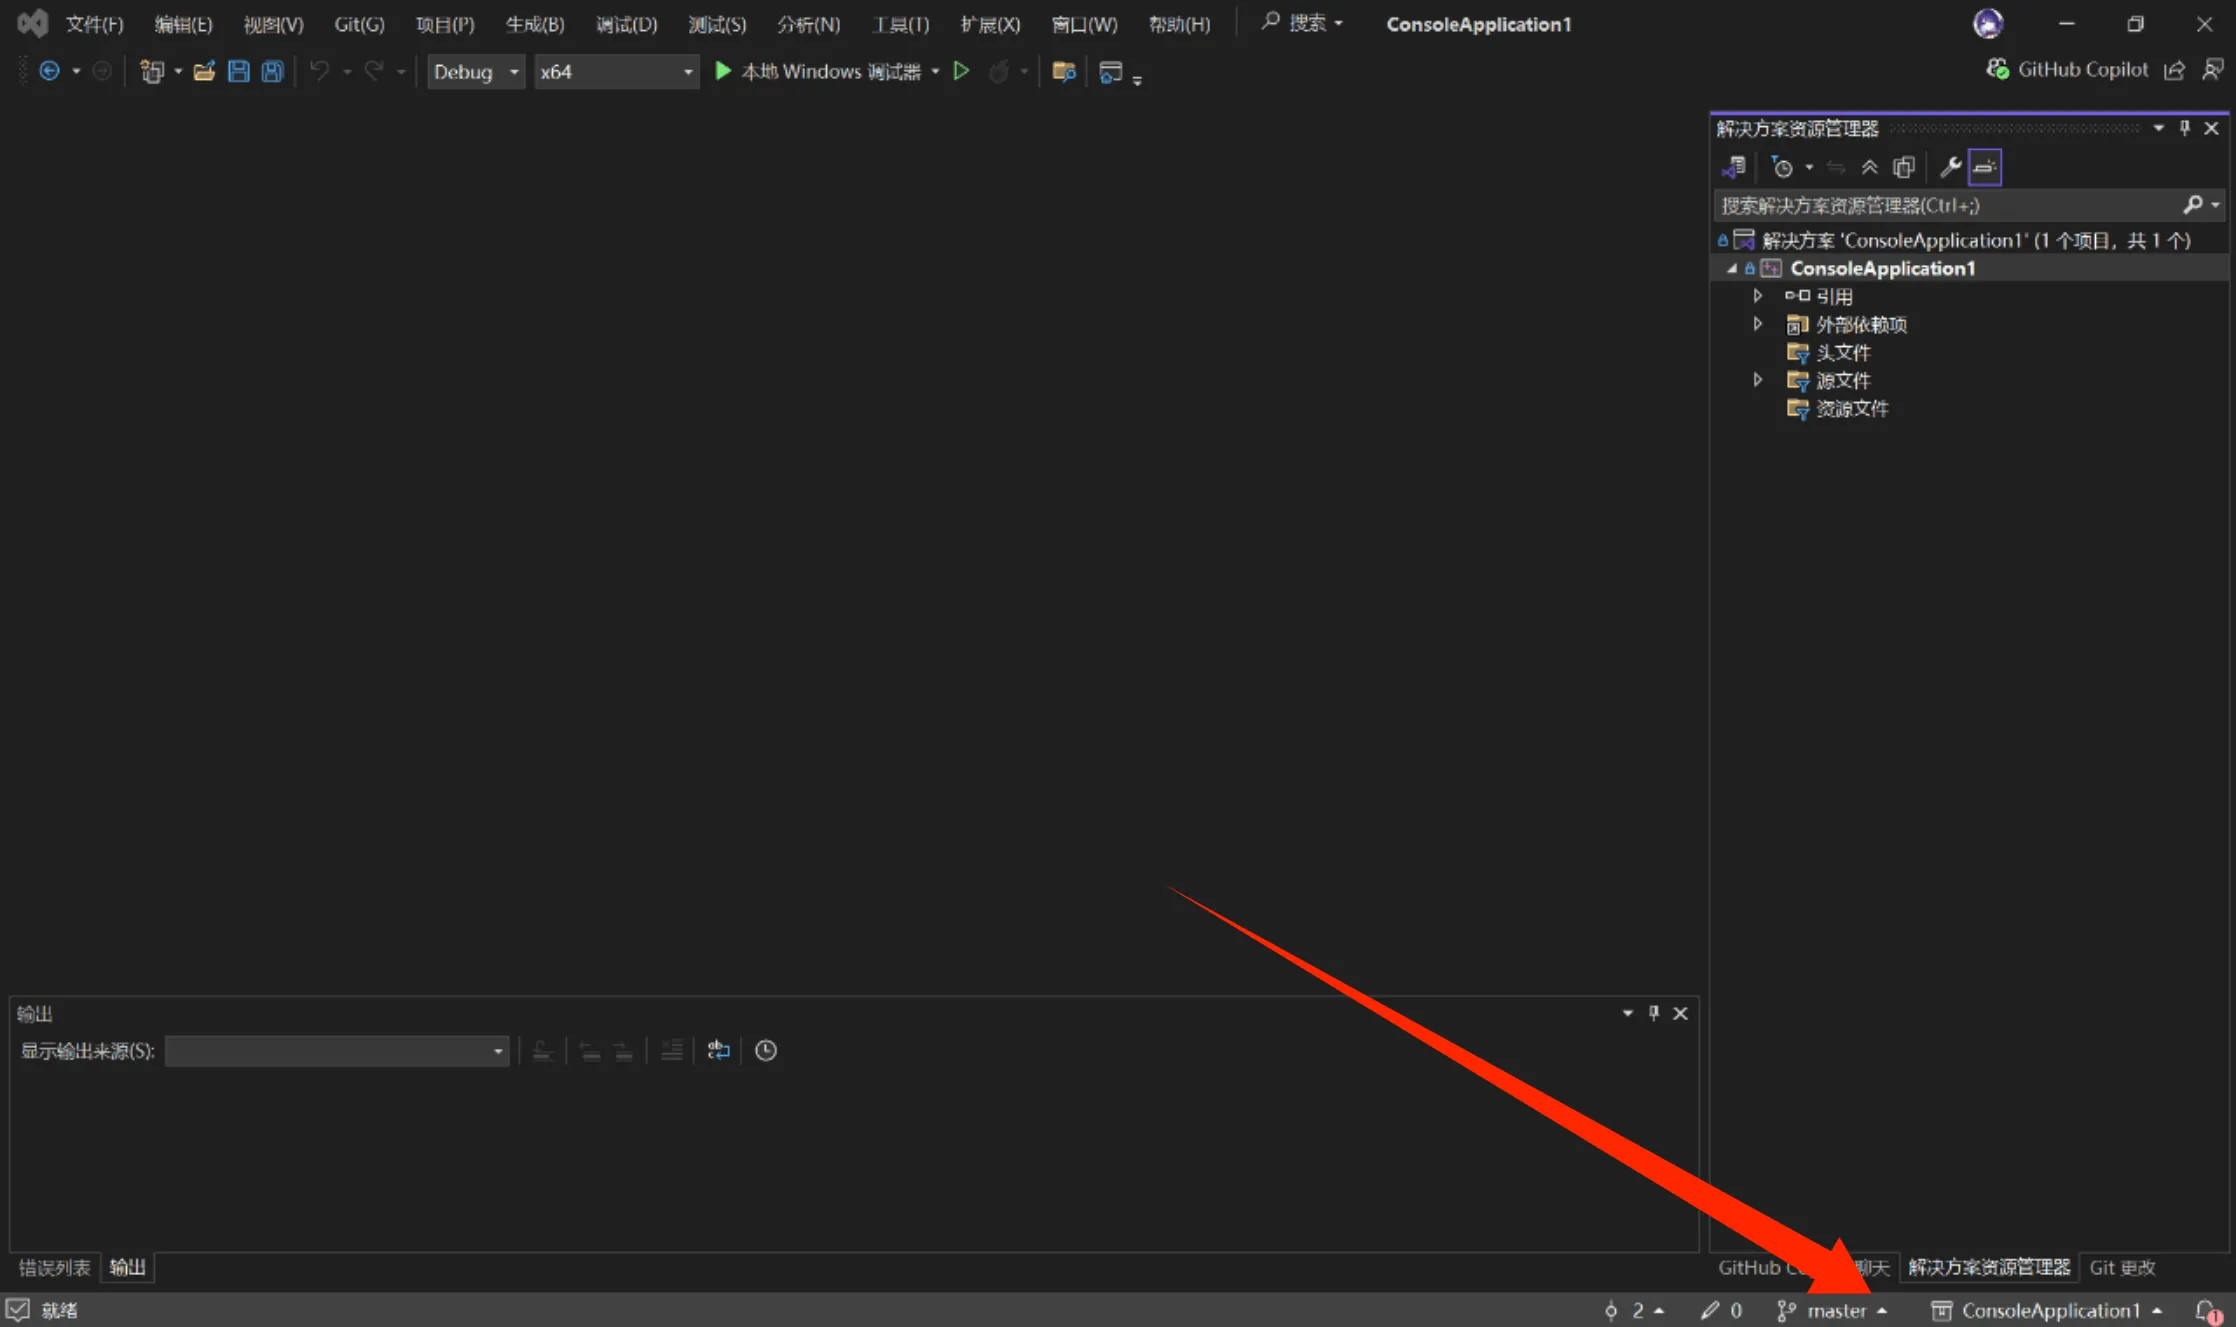Click the Open File toolbar icon
This screenshot has width=2236, height=1327.
point(204,71)
